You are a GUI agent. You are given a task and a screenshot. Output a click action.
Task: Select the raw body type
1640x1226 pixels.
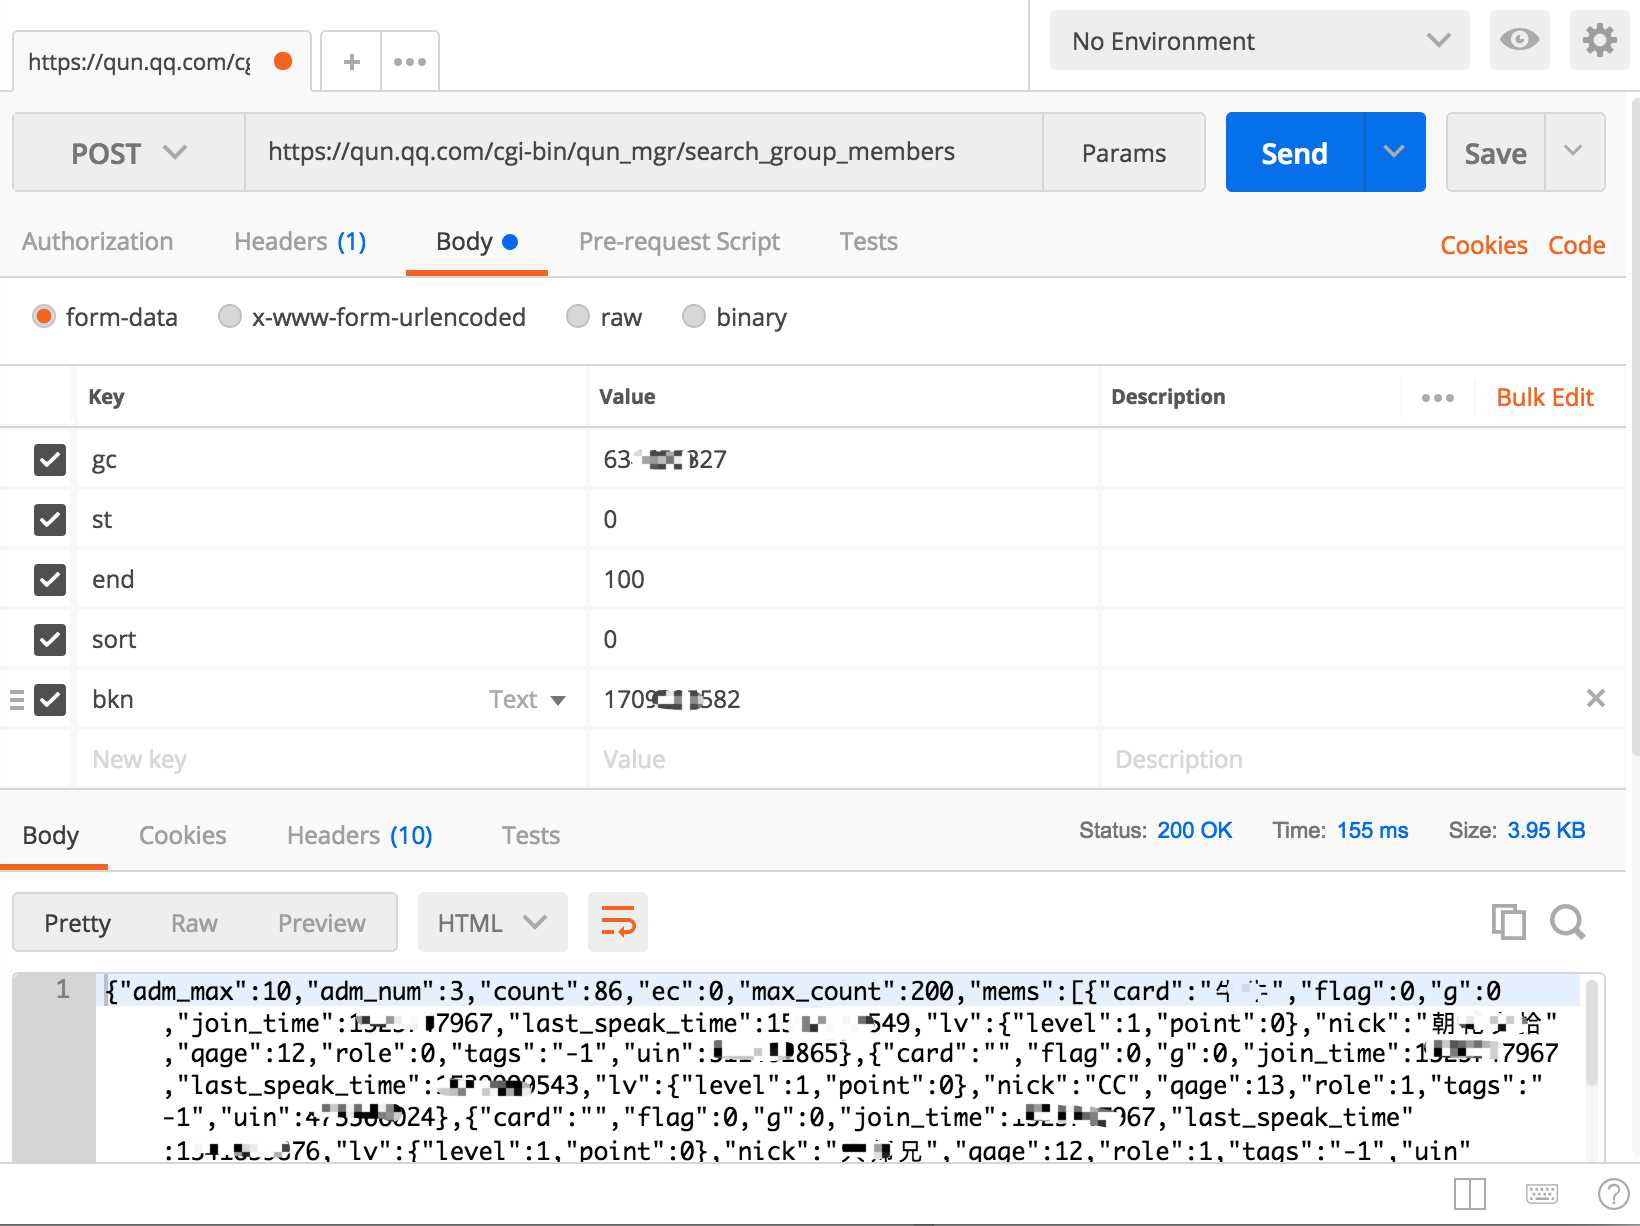tap(578, 317)
